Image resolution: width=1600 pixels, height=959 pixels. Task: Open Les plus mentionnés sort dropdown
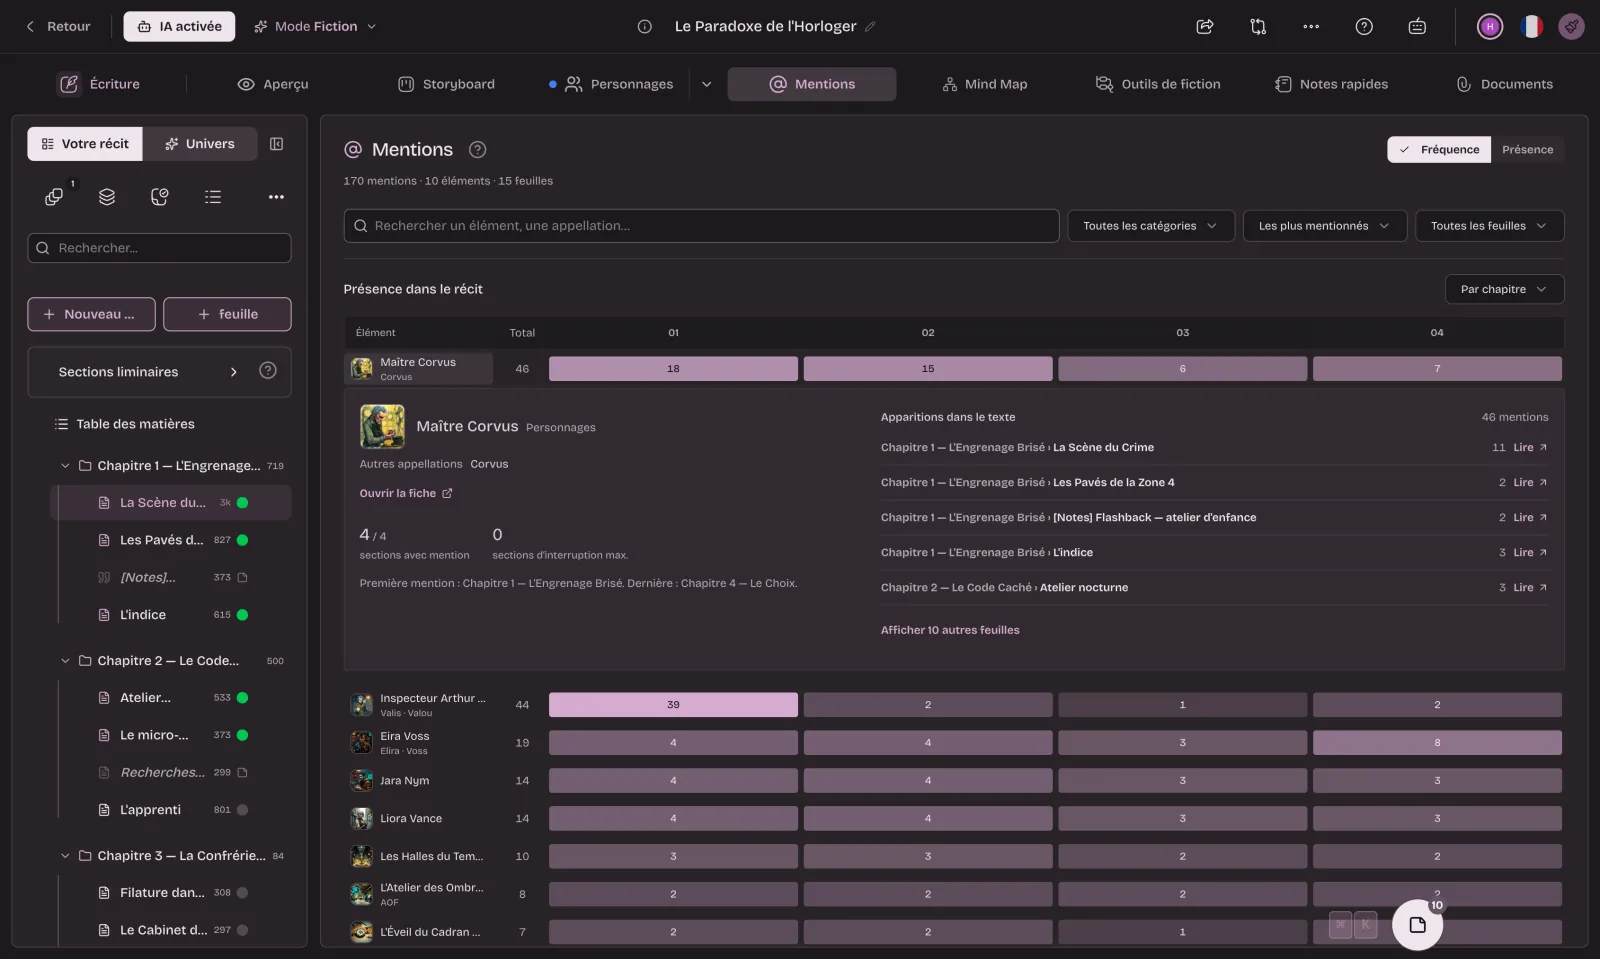click(x=1325, y=226)
